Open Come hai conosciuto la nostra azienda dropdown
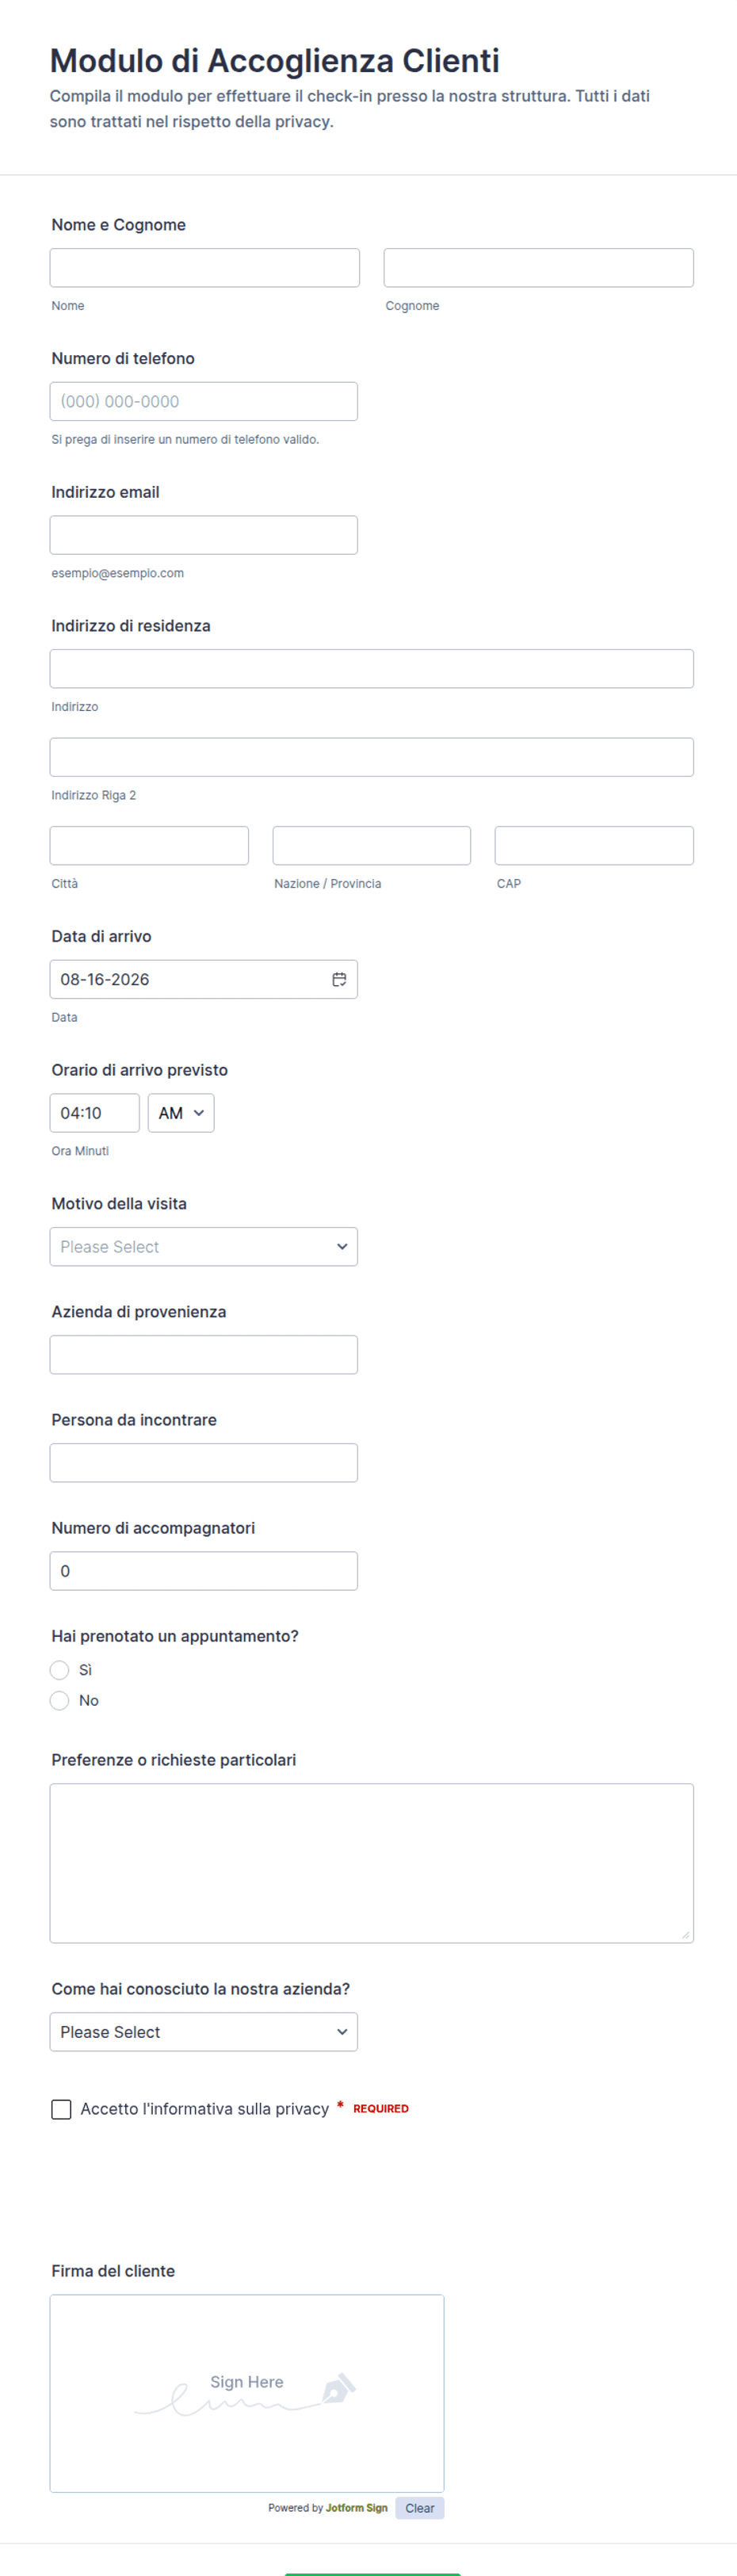 (204, 2032)
